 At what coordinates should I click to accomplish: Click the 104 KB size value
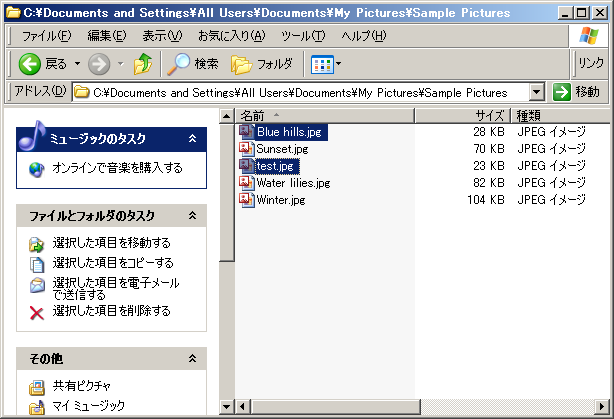[486, 200]
